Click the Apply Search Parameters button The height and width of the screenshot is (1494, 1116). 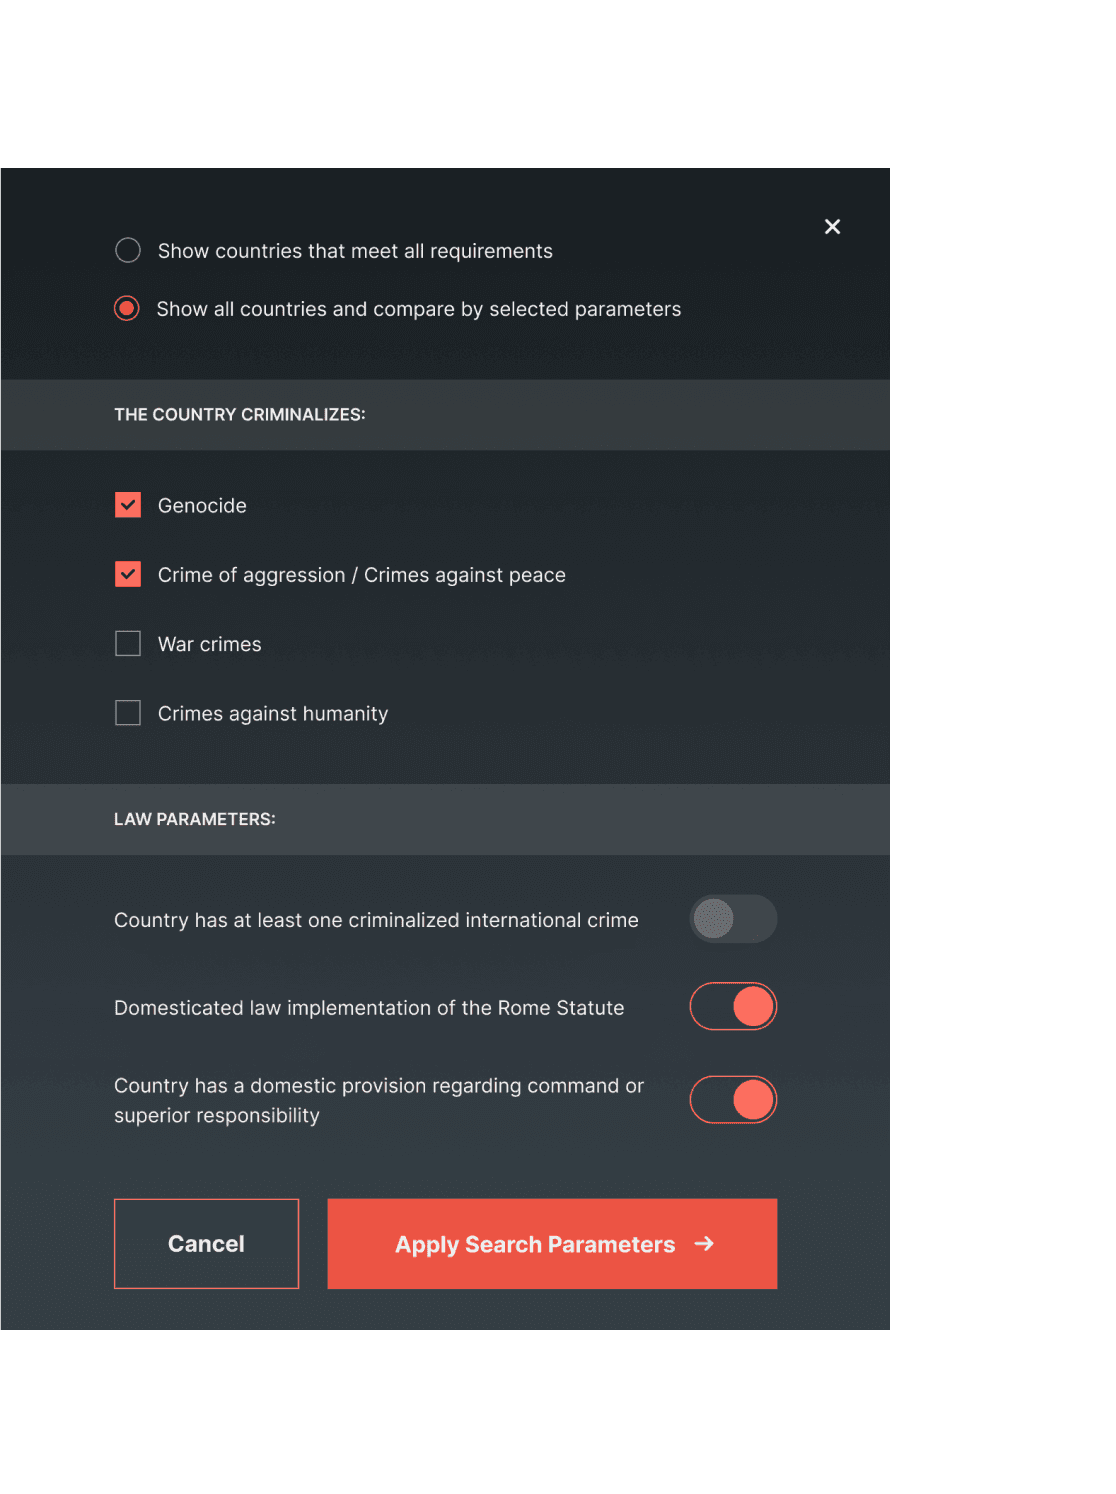click(535, 1244)
